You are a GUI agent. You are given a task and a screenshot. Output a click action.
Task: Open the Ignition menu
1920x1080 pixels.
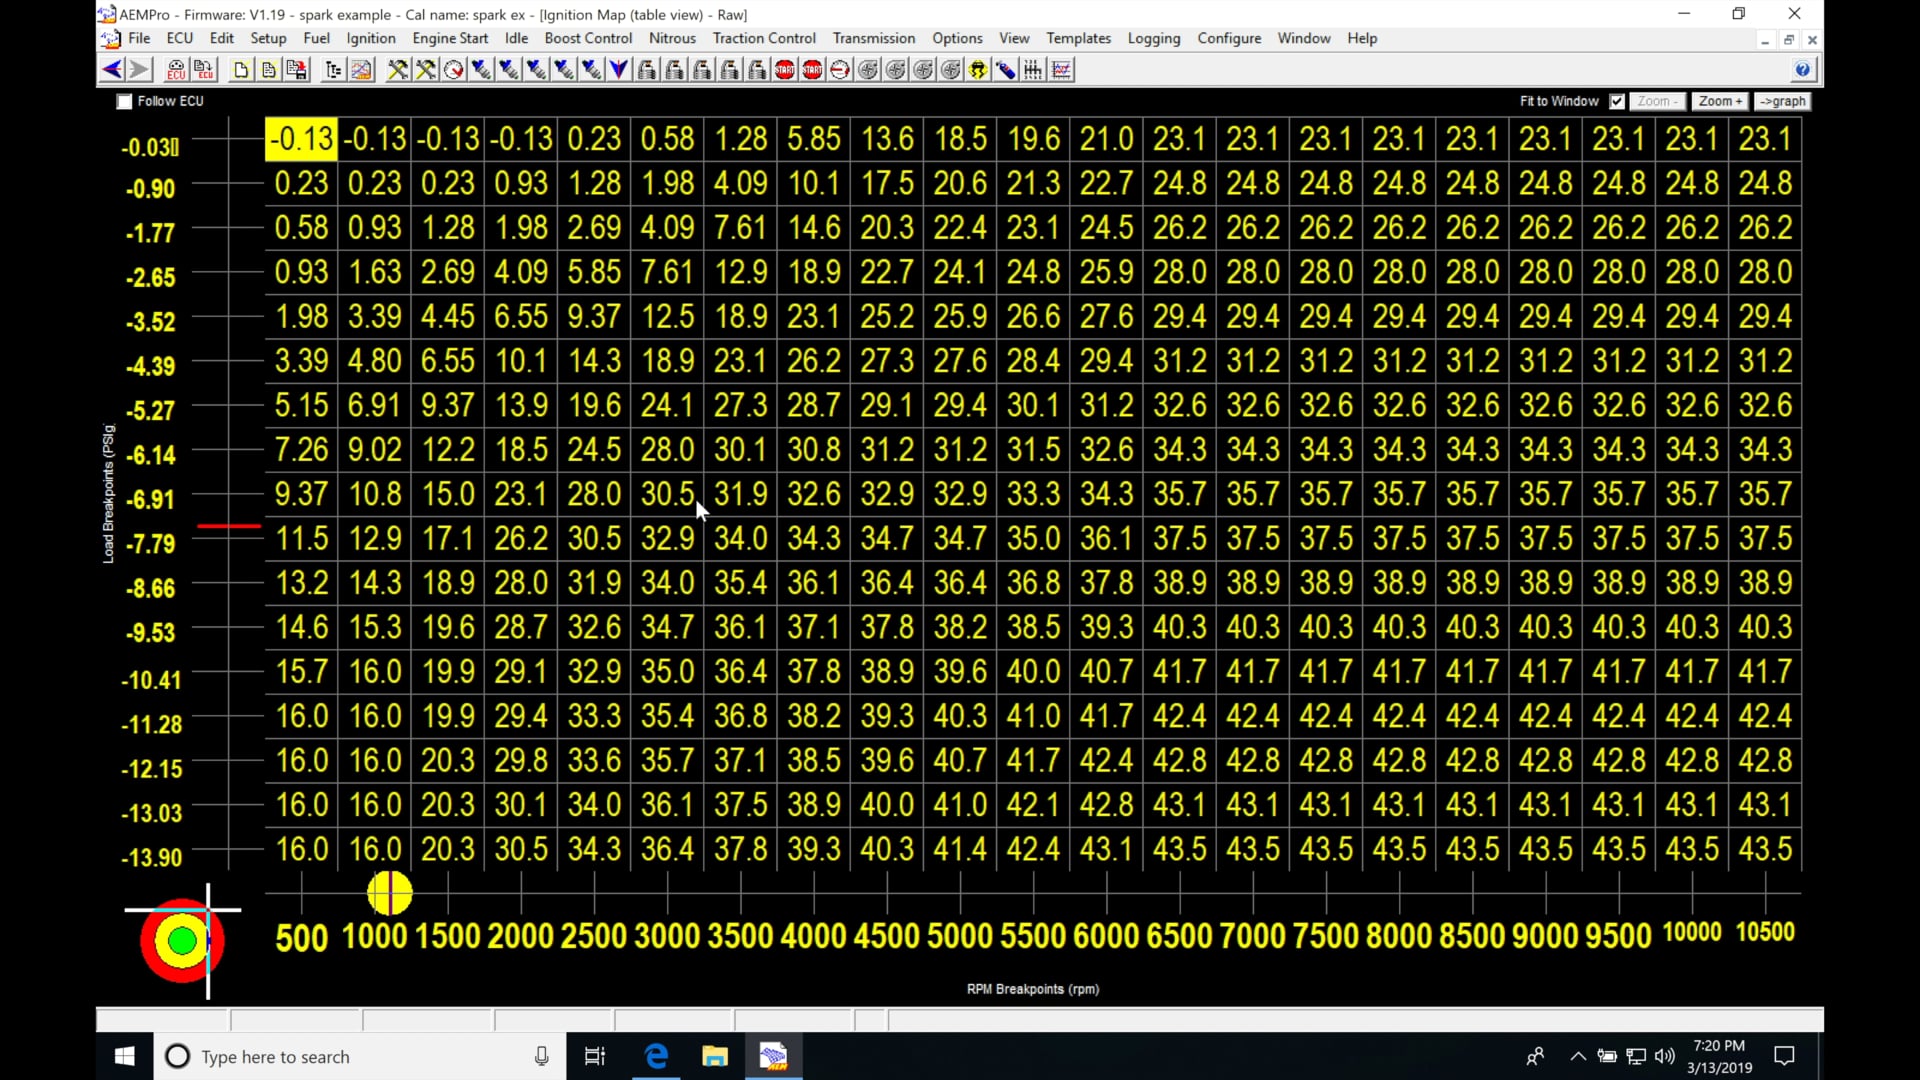coord(371,38)
